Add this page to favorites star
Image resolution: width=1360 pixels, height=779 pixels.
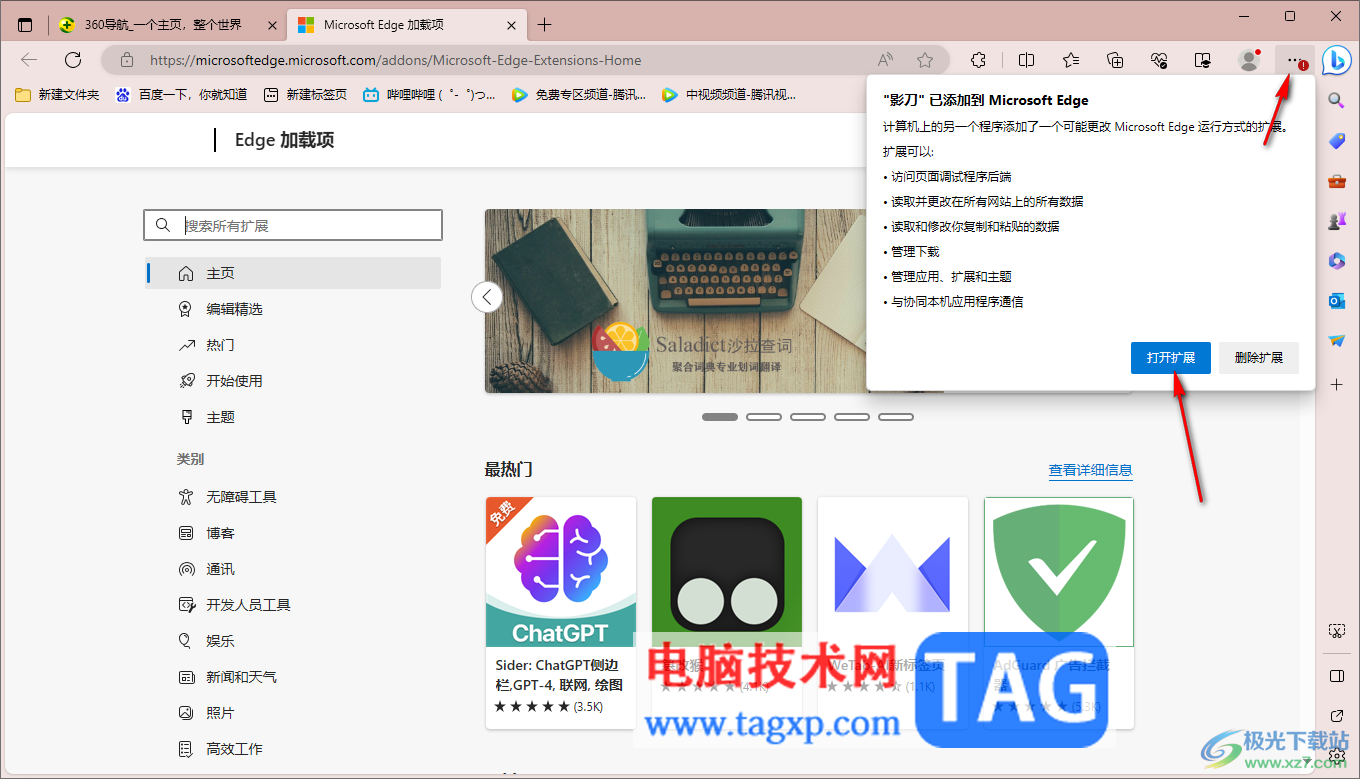pyautogui.click(x=925, y=60)
